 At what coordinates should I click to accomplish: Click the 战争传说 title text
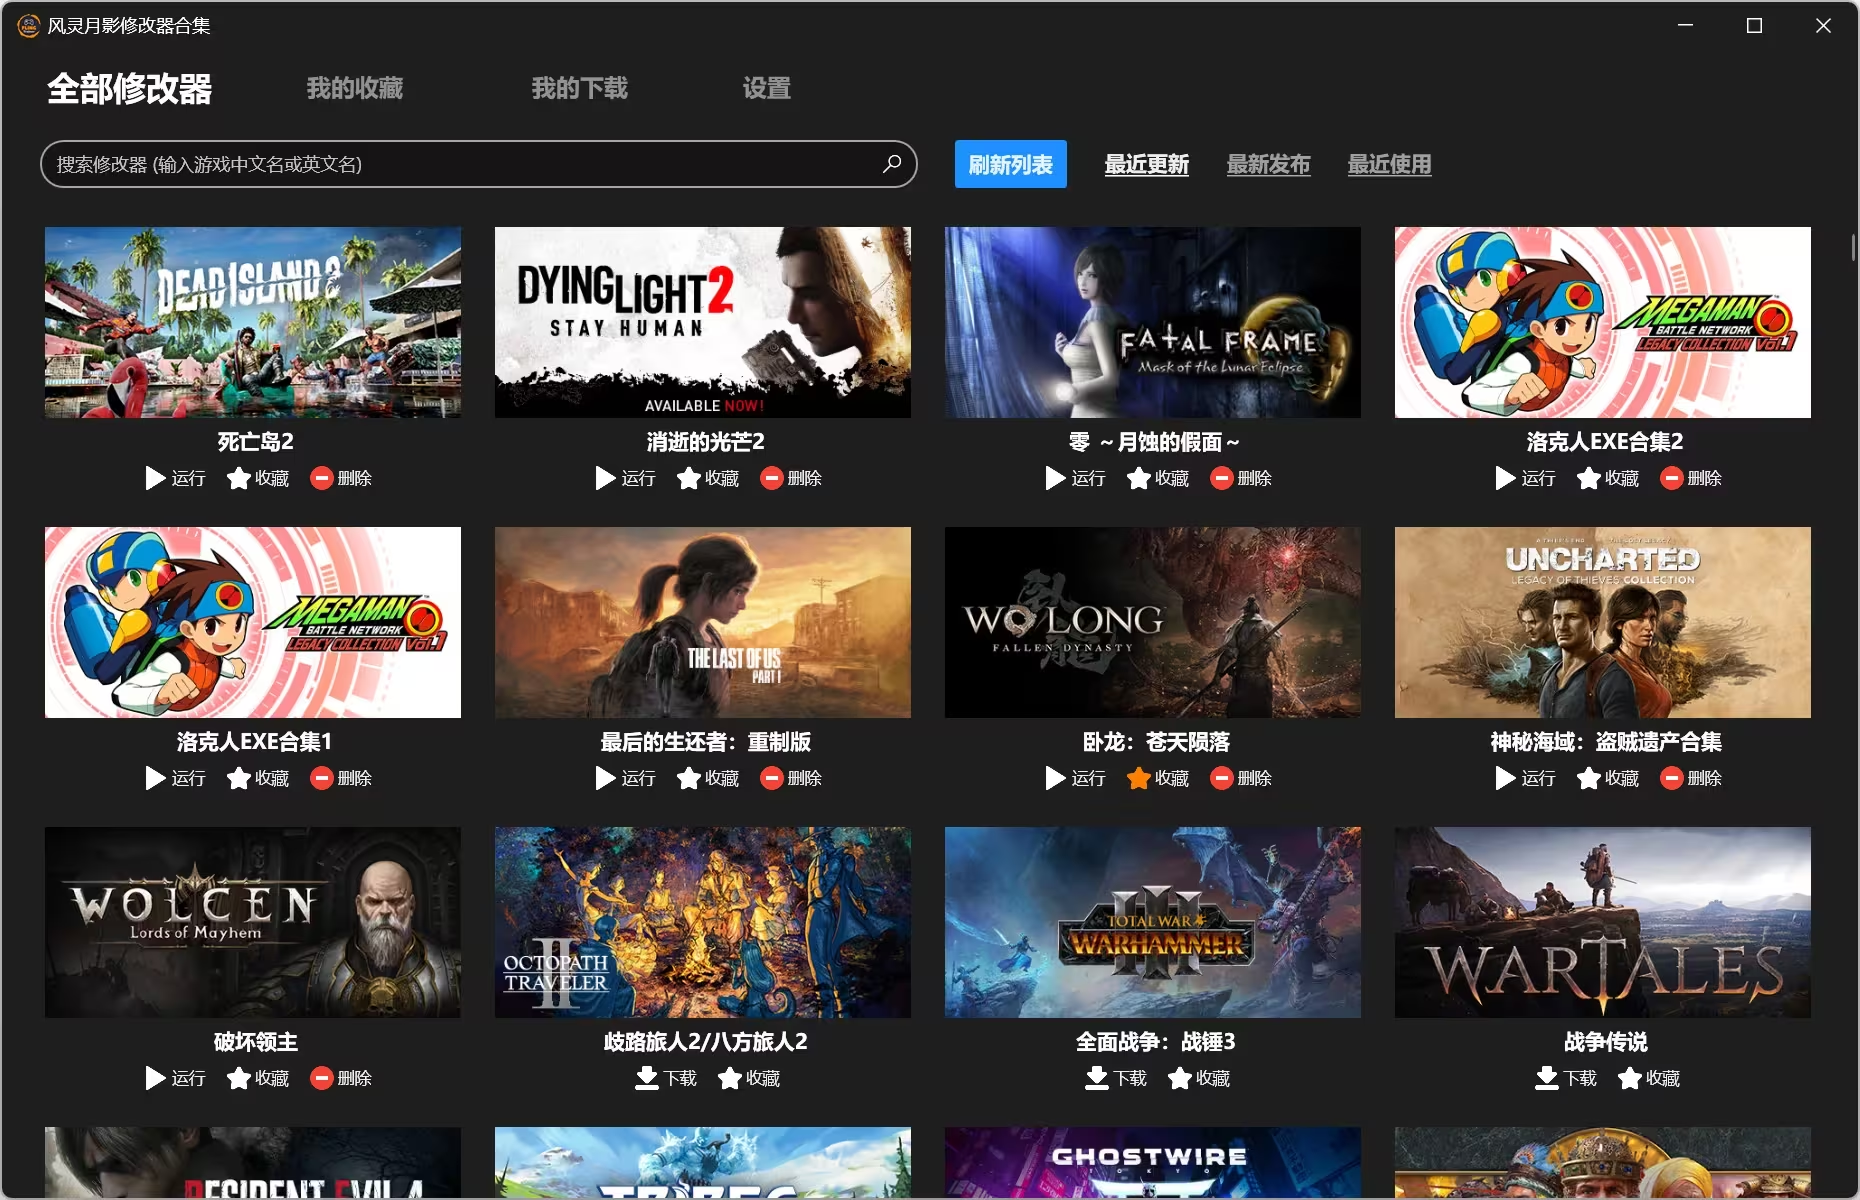(x=1605, y=1042)
